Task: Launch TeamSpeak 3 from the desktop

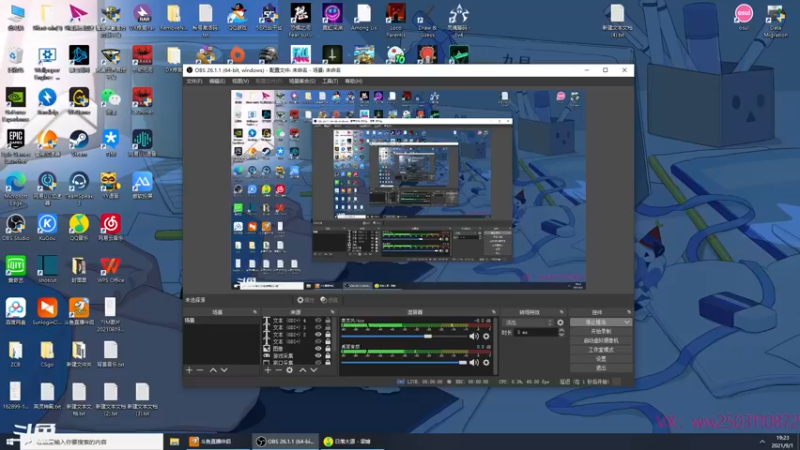Action: [x=79, y=188]
